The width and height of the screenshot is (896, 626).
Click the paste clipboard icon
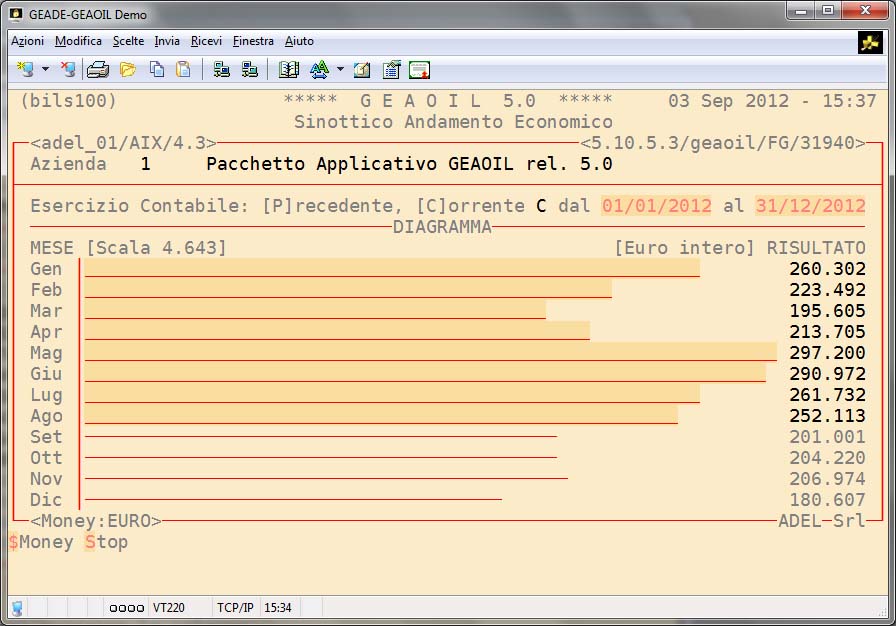pos(183,70)
